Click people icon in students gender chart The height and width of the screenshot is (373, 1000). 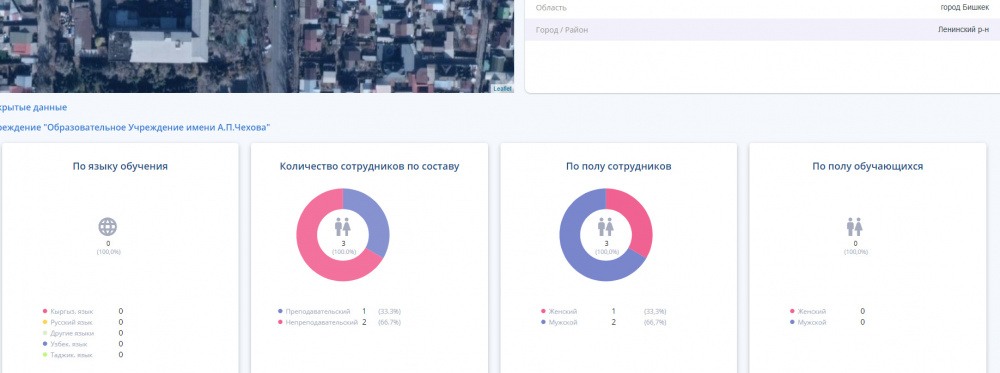pyautogui.click(x=855, y=226)
